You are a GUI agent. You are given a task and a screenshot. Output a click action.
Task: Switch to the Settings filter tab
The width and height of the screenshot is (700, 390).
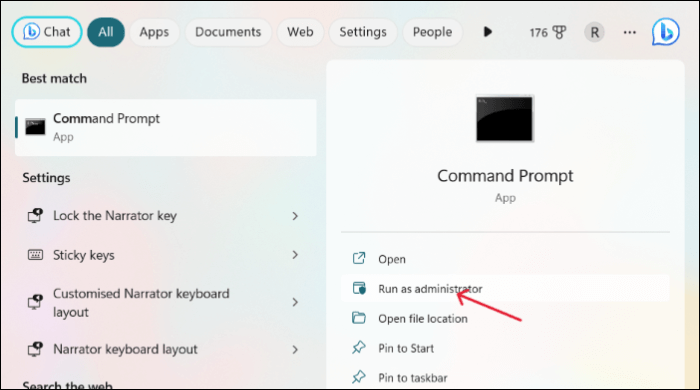click(x=363, y=32)
